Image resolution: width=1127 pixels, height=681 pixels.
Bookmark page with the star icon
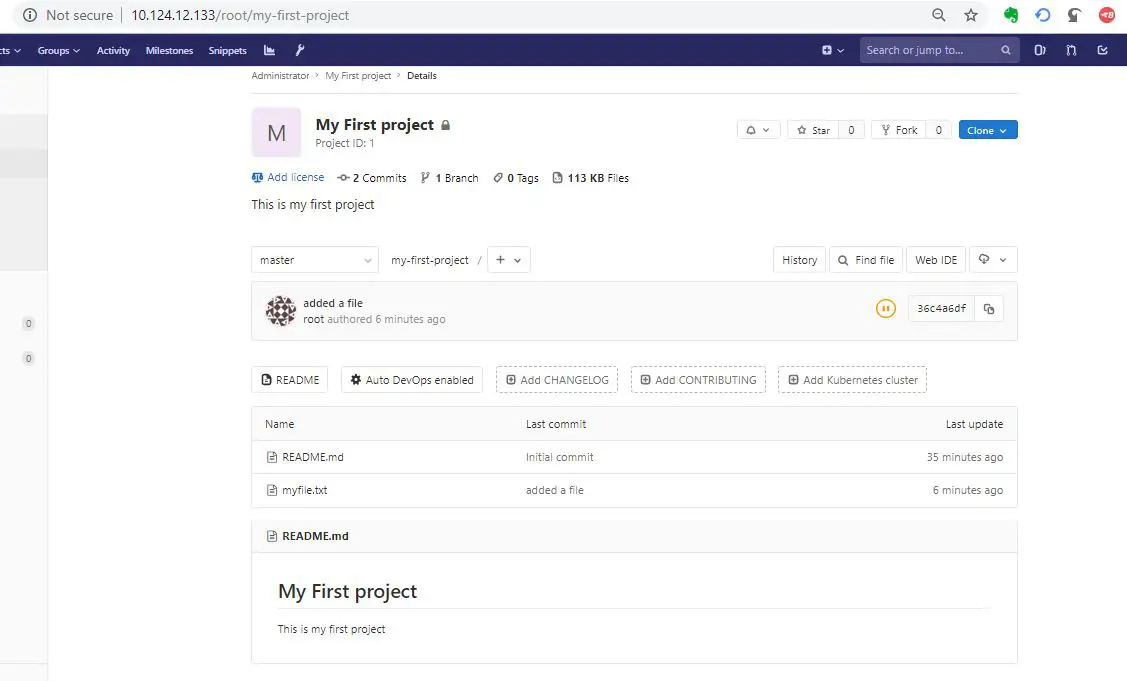point(970,15)
